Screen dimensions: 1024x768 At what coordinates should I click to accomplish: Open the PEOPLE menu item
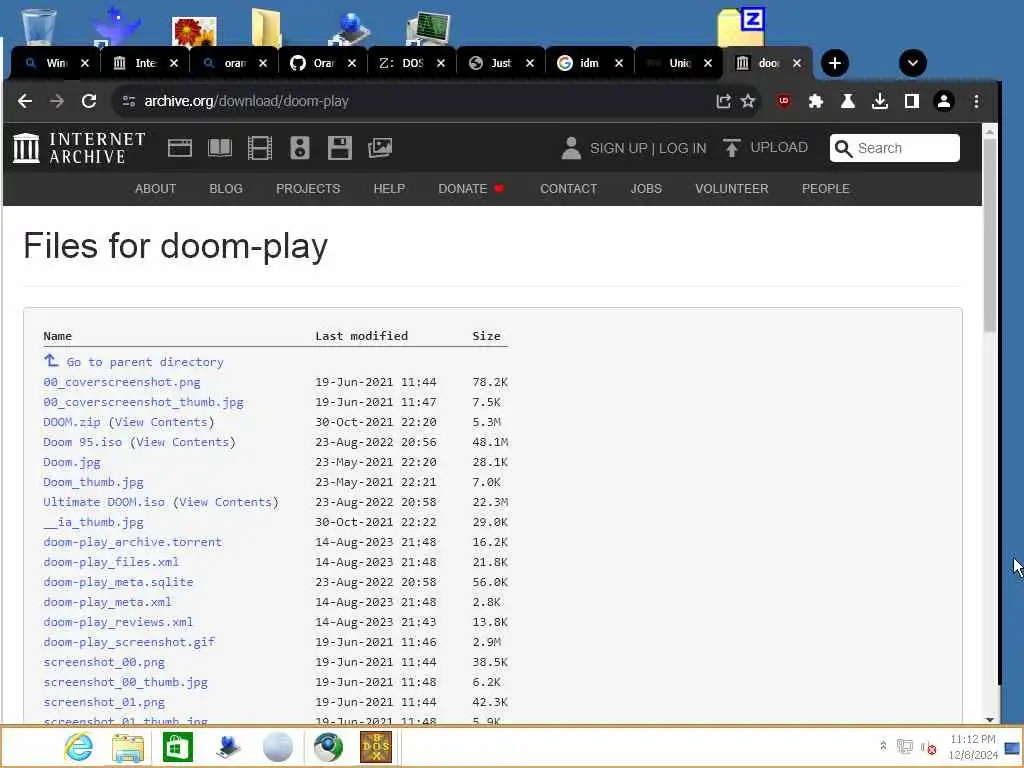[825, 189]
